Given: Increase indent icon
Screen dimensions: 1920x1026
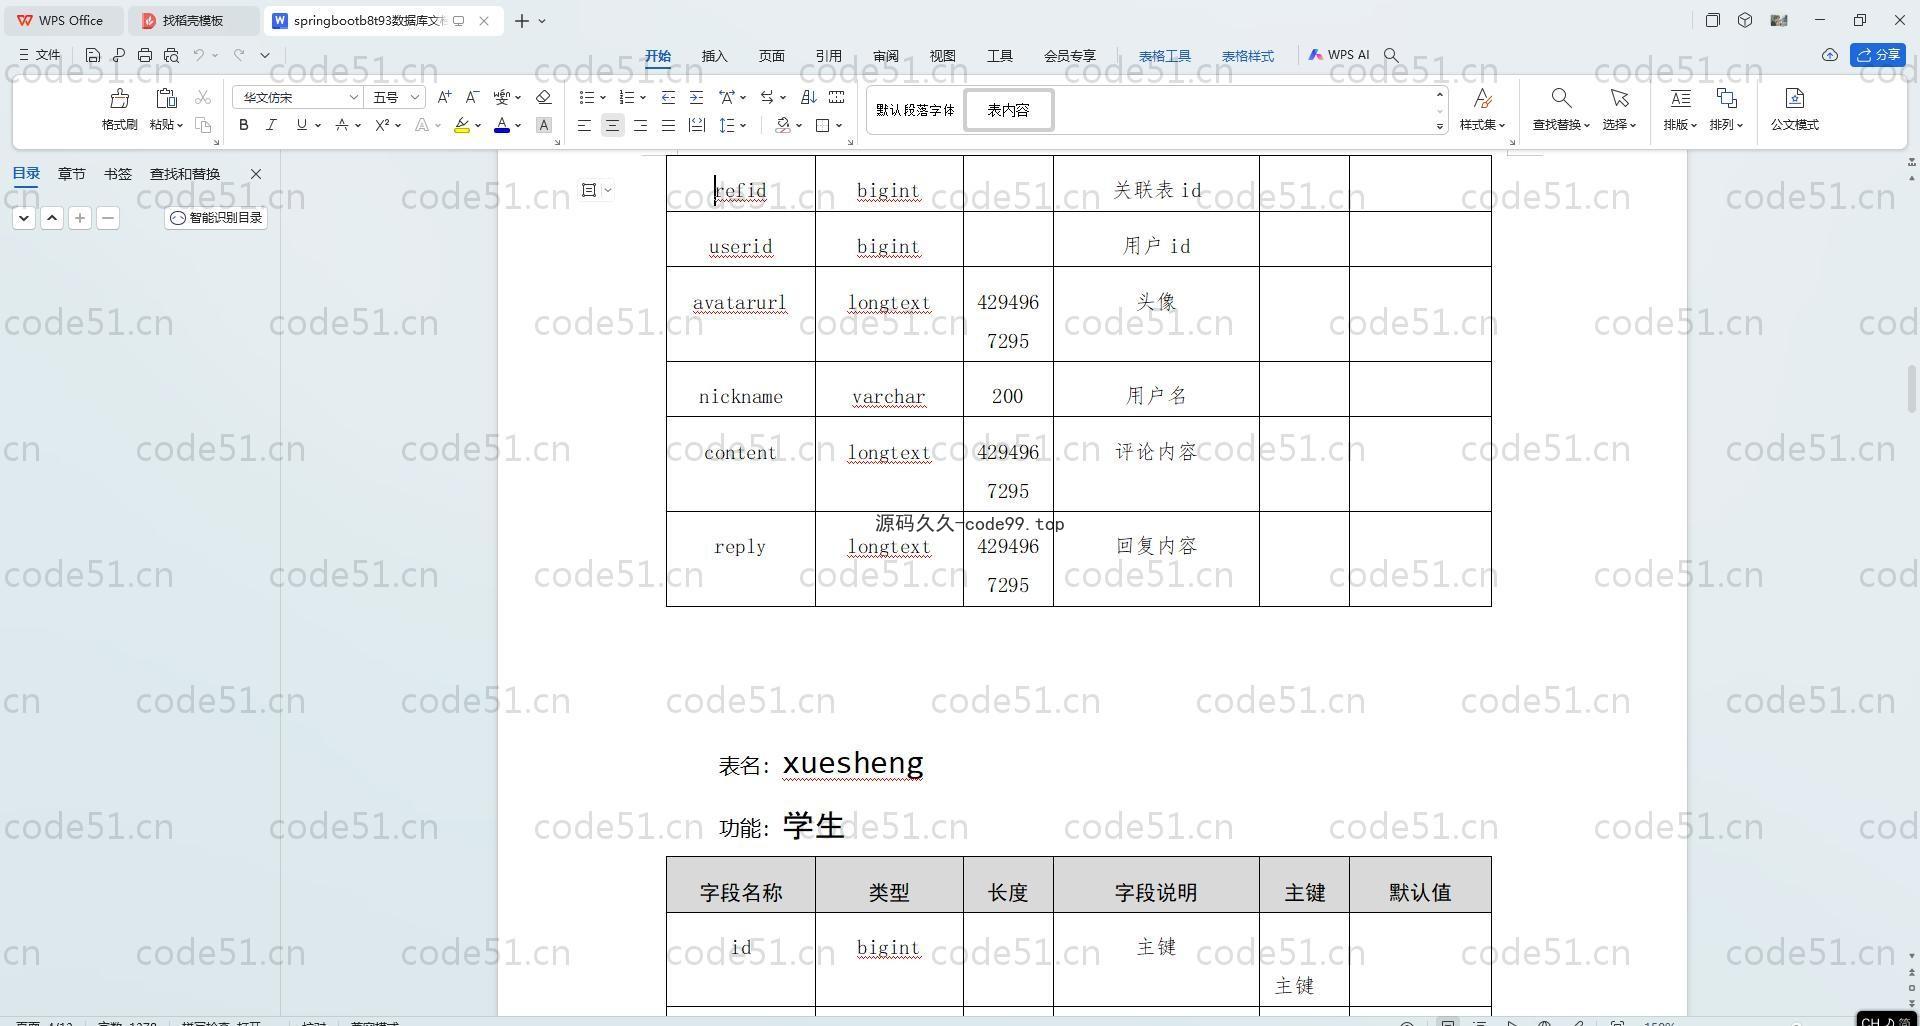Looking at the screenshot, I should pyautogui.click(x=696, y=97).
